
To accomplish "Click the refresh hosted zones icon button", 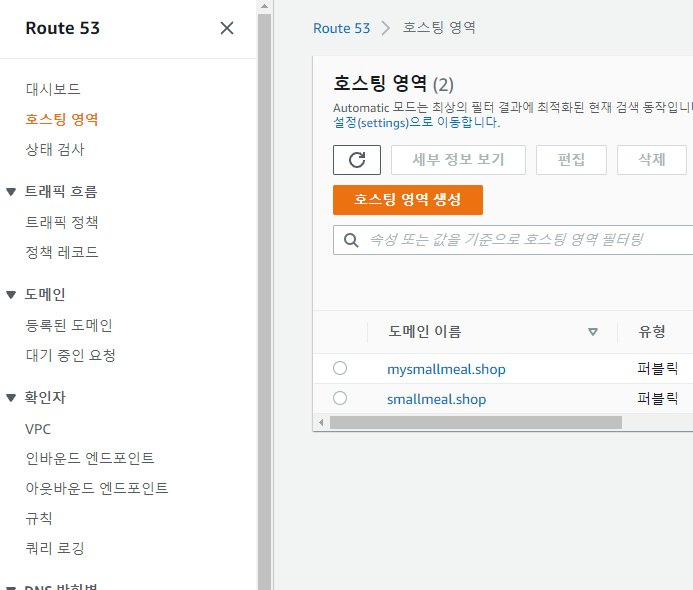I will (x=357, y=160).
